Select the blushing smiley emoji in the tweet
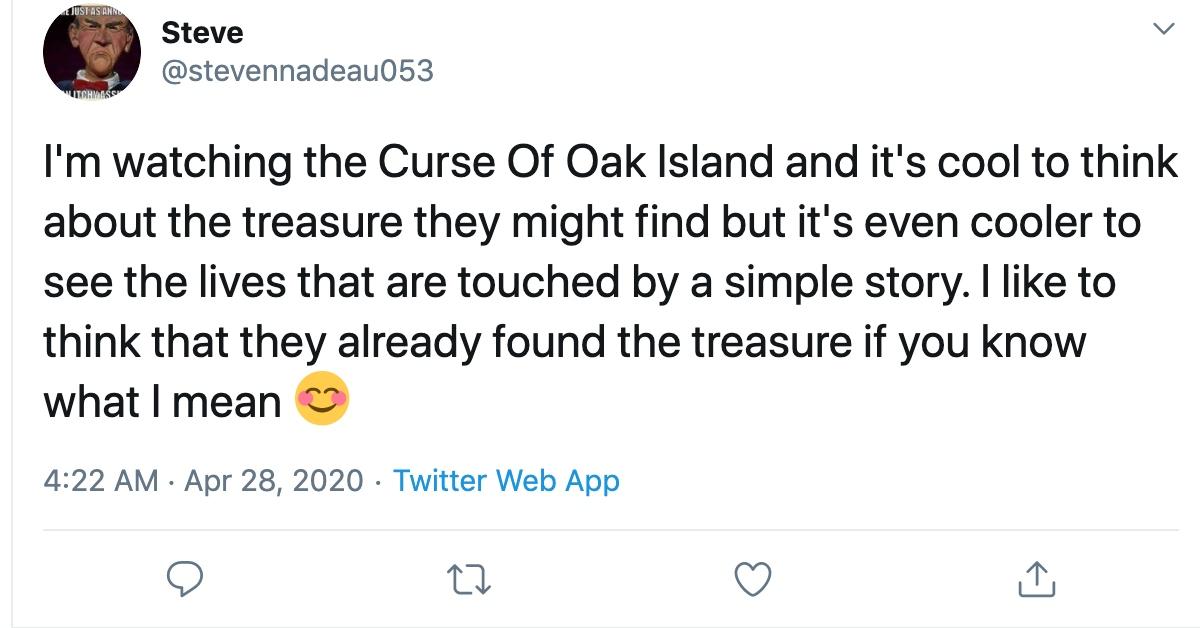This screenshot has height=628, width=1200. (322, 401)
